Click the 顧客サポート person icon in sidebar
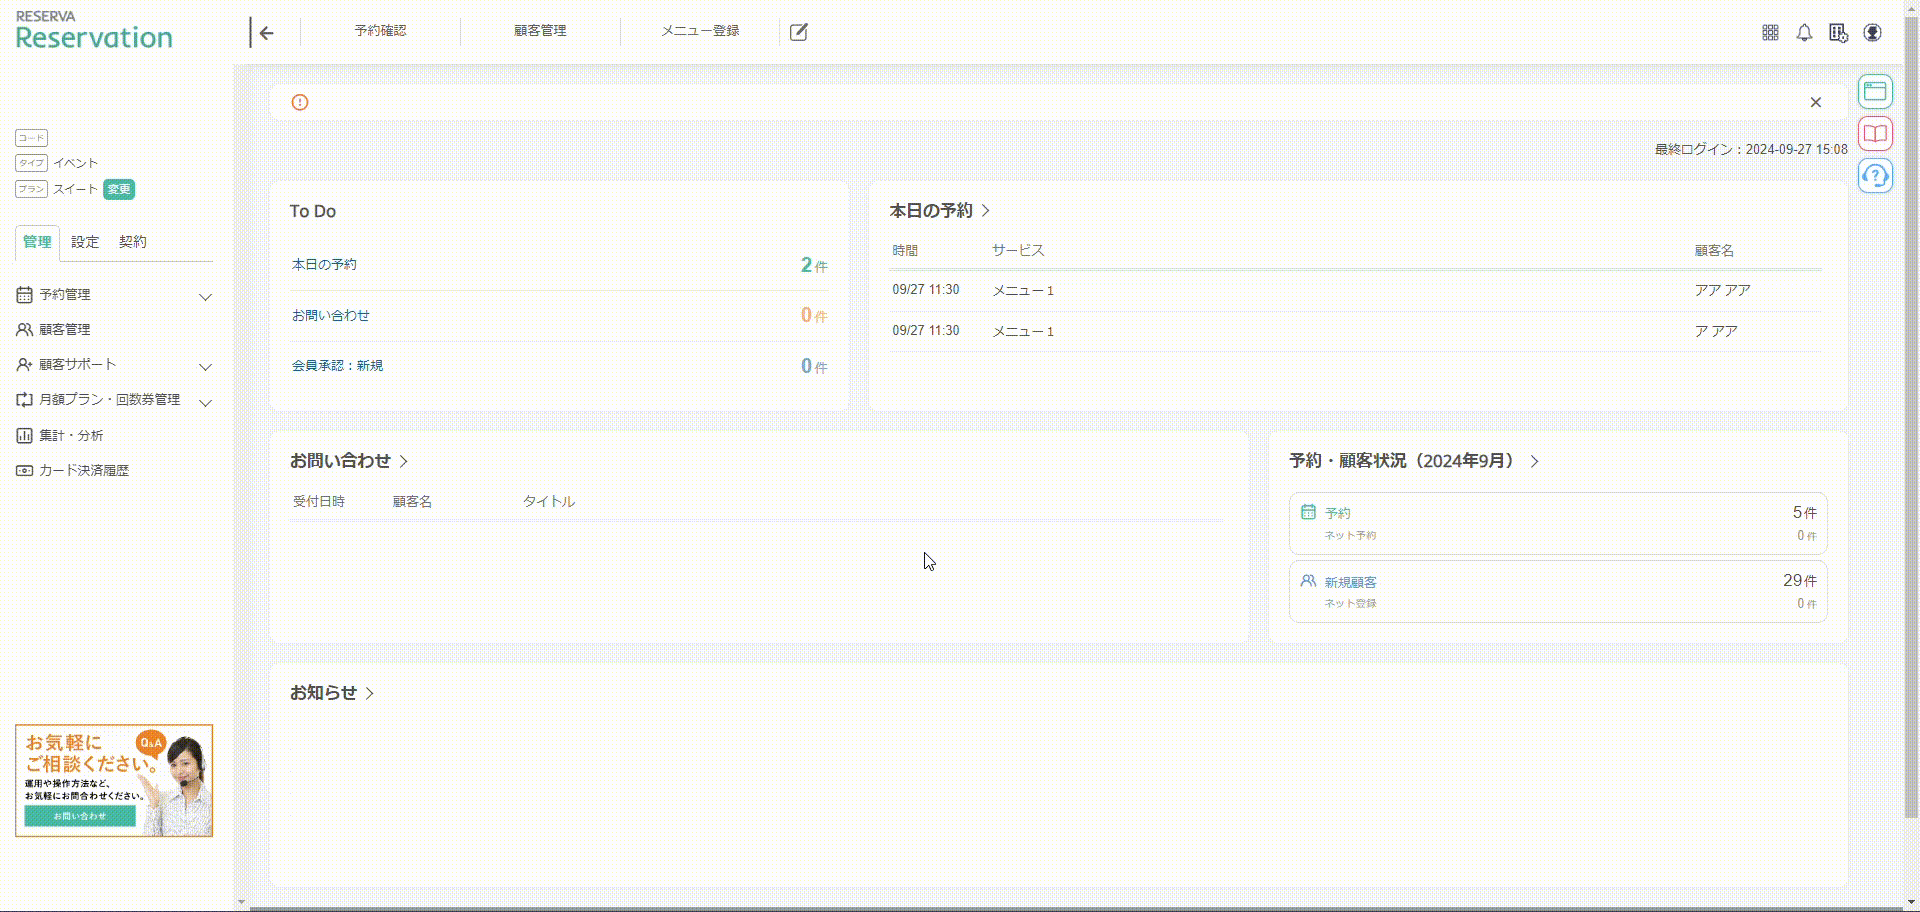Image resolution: width=1920 pixels, height=912 pixels. 24,365
